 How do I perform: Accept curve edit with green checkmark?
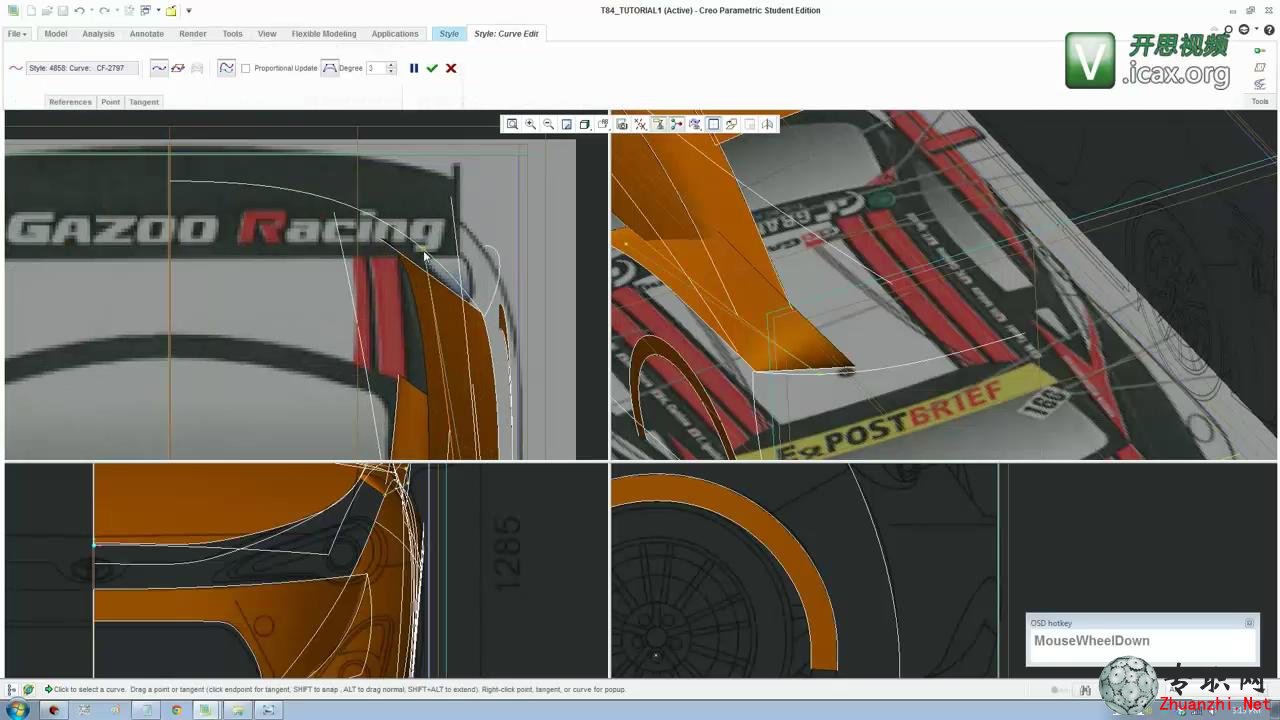[x=432, y=68]
